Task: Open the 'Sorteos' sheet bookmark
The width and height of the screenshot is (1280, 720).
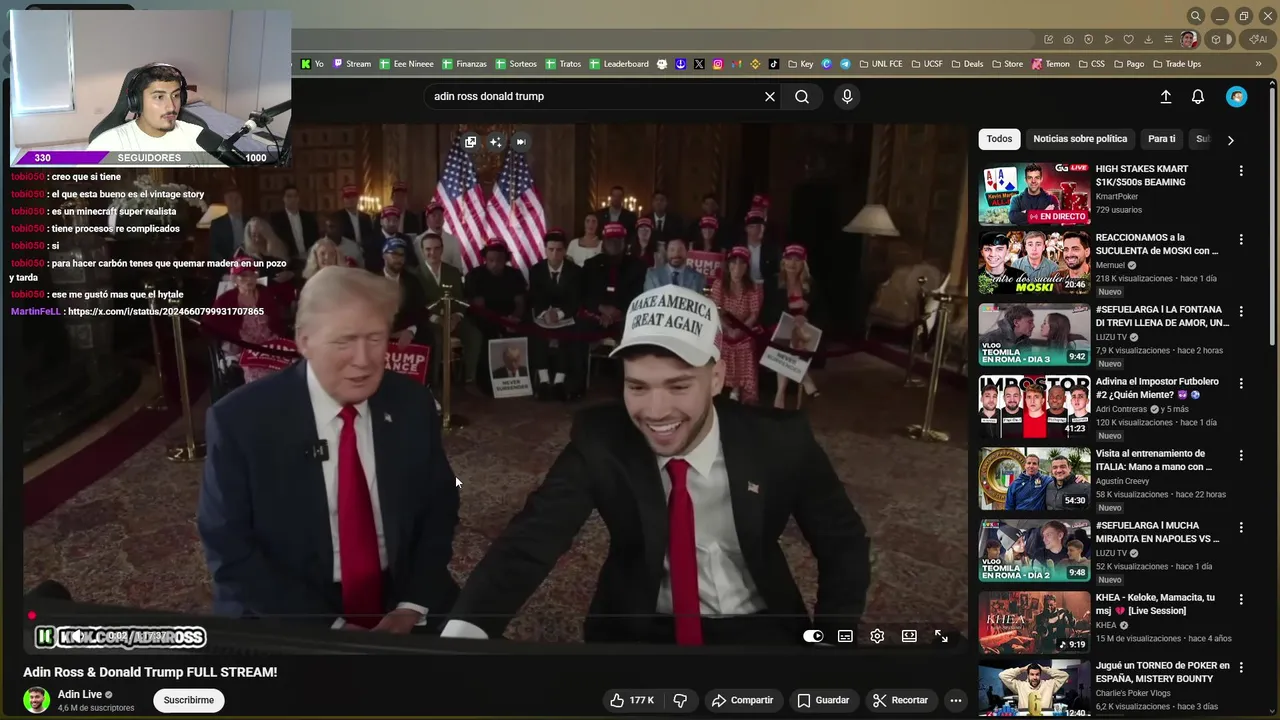Action: pos(516,64)
